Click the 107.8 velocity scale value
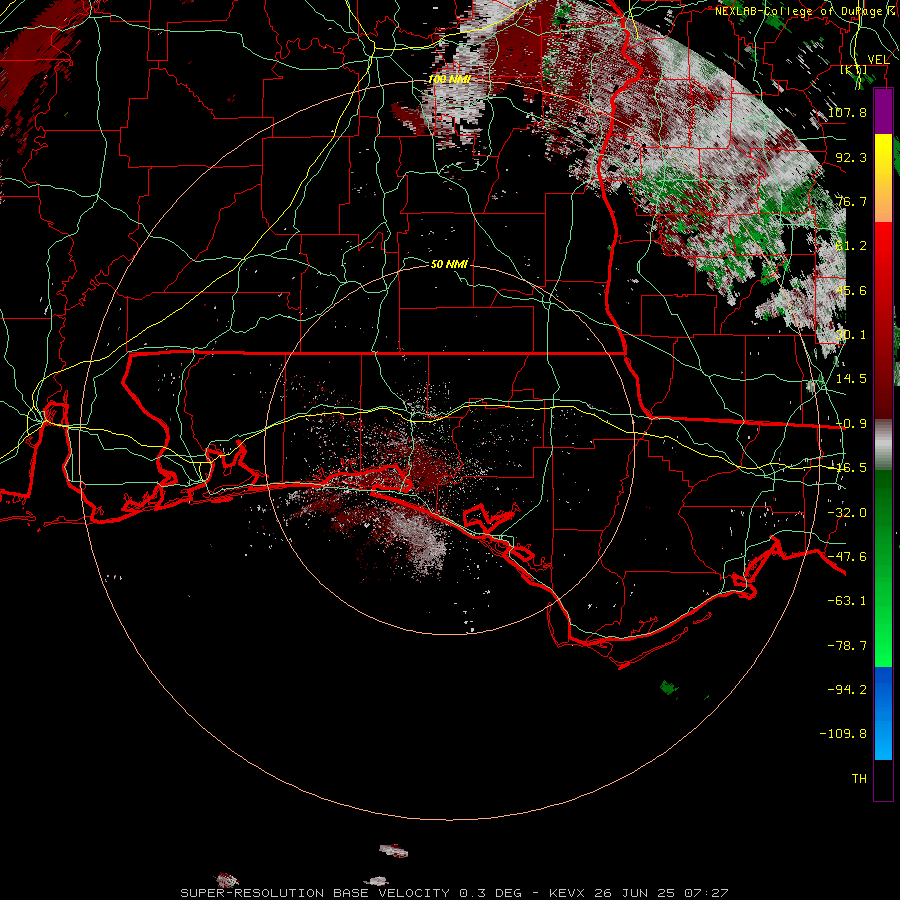Screen dimensions: 900x900 (x=847, y=112)
